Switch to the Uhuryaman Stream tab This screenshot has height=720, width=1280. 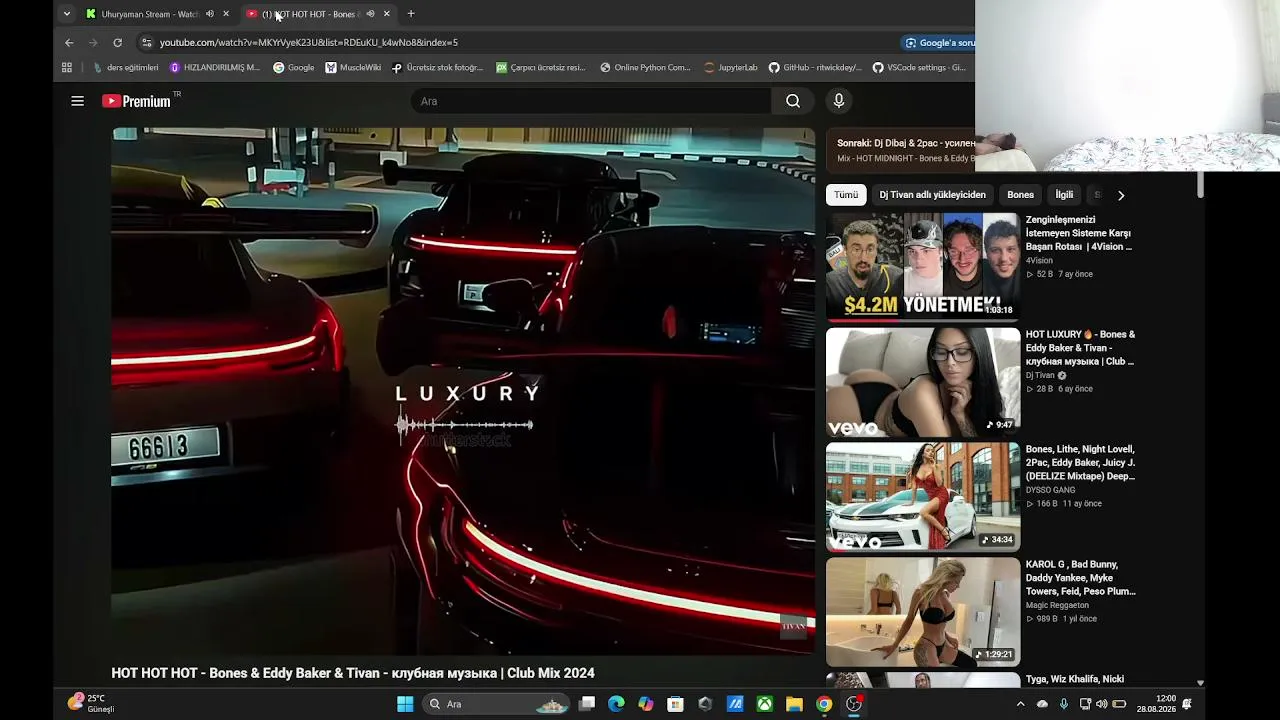149,14
